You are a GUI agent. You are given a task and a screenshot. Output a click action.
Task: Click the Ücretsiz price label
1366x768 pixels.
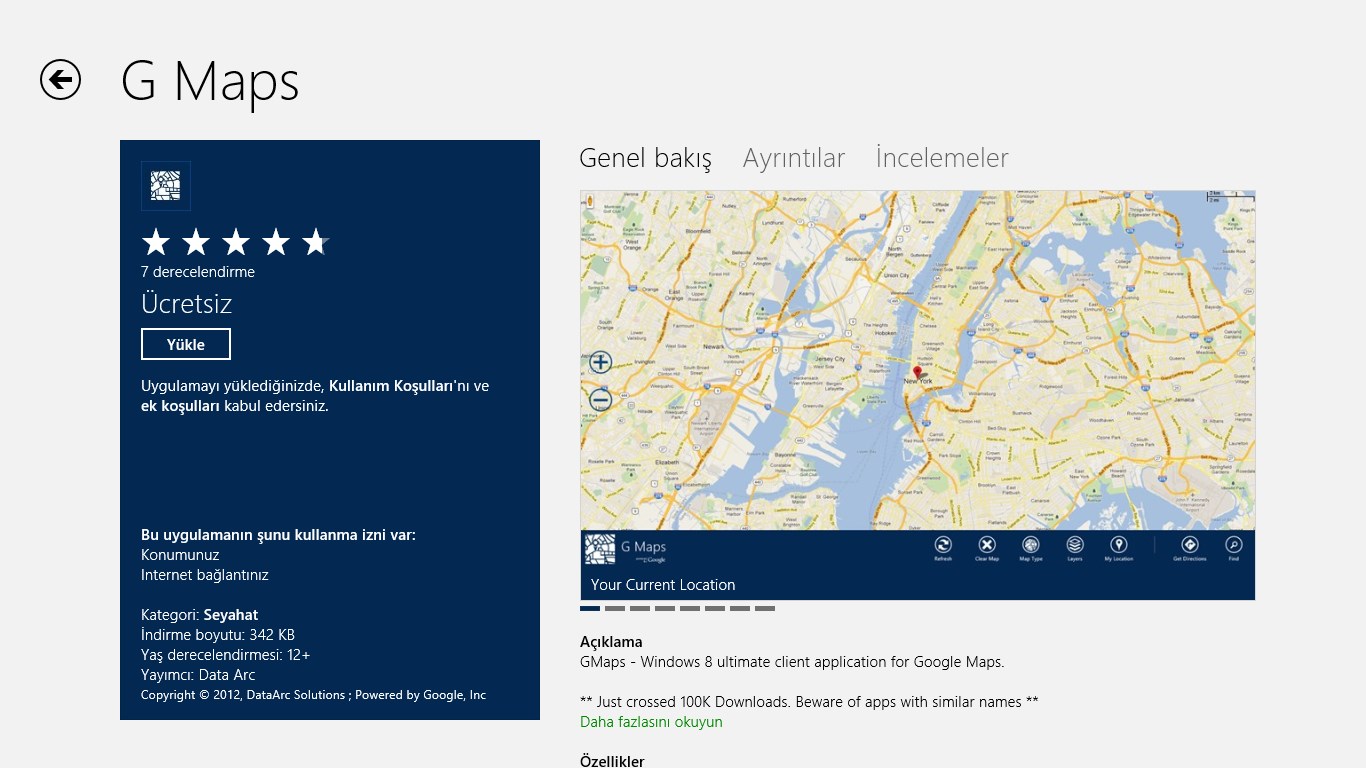pos(186,304)
